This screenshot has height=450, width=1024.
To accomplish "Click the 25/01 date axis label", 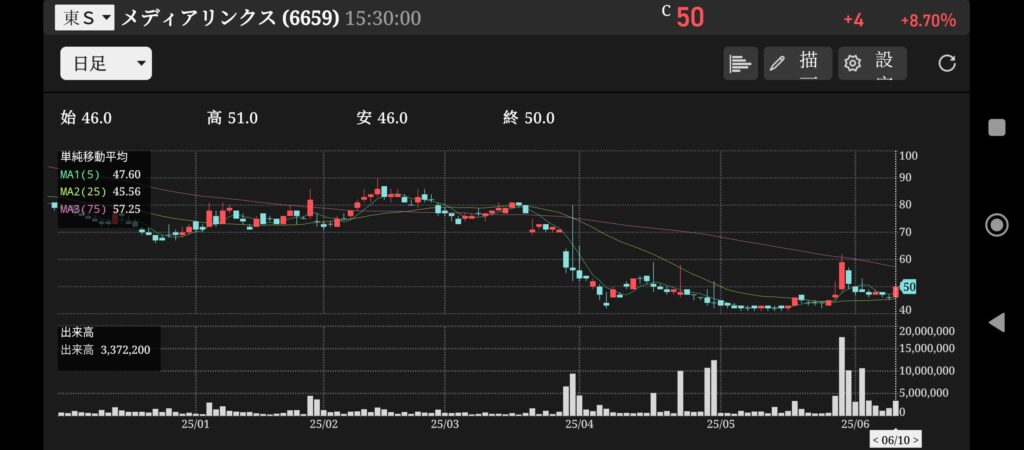I will (196, 424).
